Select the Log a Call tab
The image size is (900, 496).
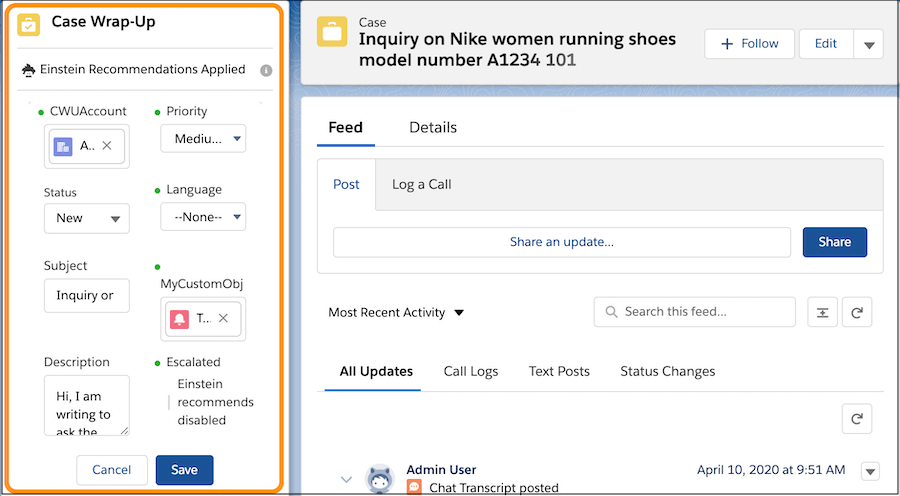[421, 184]
